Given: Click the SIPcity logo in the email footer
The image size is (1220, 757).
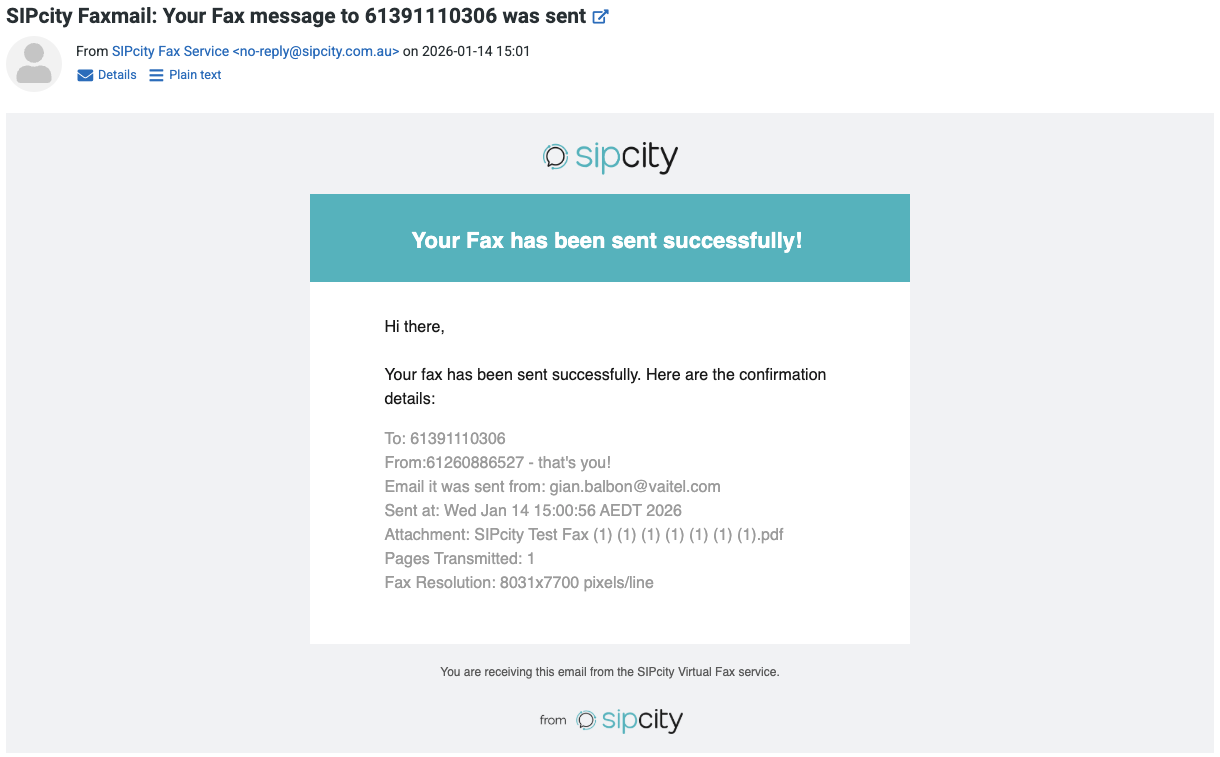Looking at the screenshot, I should tap(630, 720).
